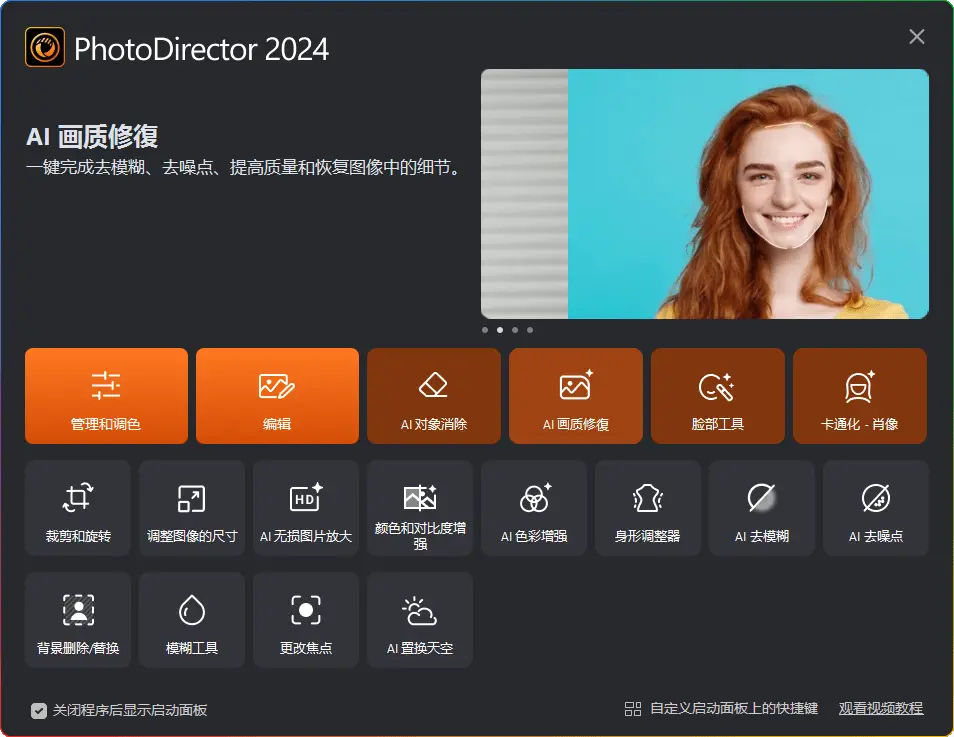Screen dimensions: 954x737
Task: Open 裁剪和旋转 crop and rotate
Action: click(78, 508)
